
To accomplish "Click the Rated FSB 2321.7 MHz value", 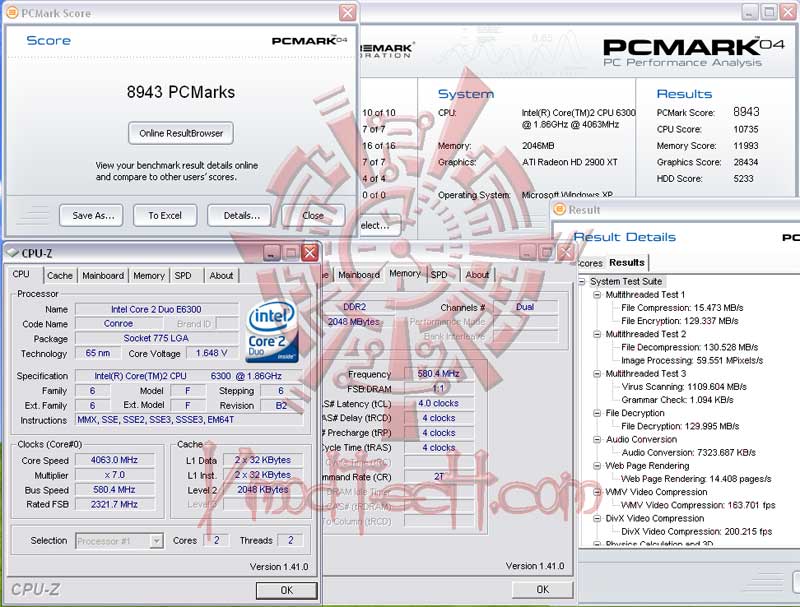I will point(114,504).
